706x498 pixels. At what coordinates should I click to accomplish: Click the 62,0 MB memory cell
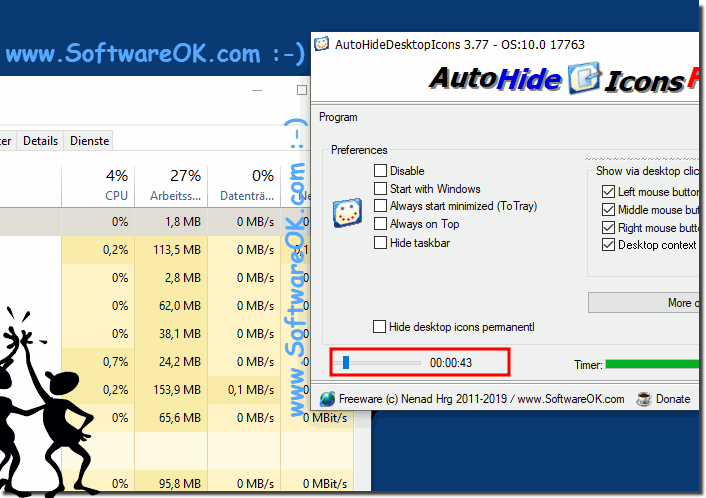[x=172, y=306]
